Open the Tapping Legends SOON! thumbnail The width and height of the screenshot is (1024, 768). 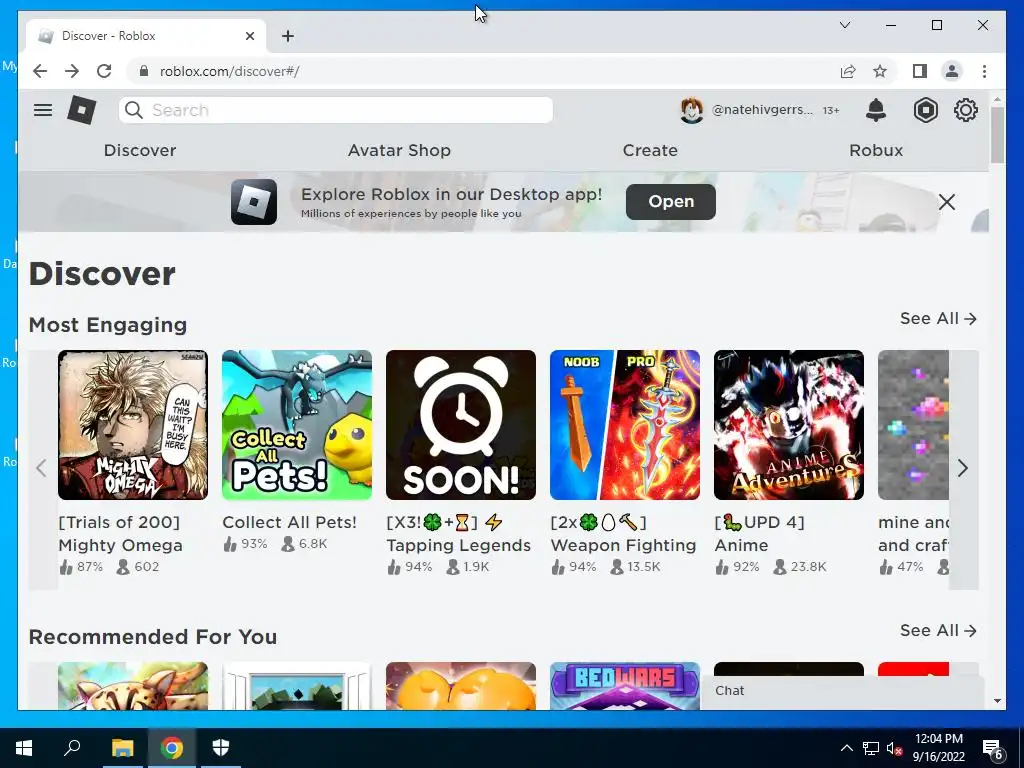coord(461,425)
